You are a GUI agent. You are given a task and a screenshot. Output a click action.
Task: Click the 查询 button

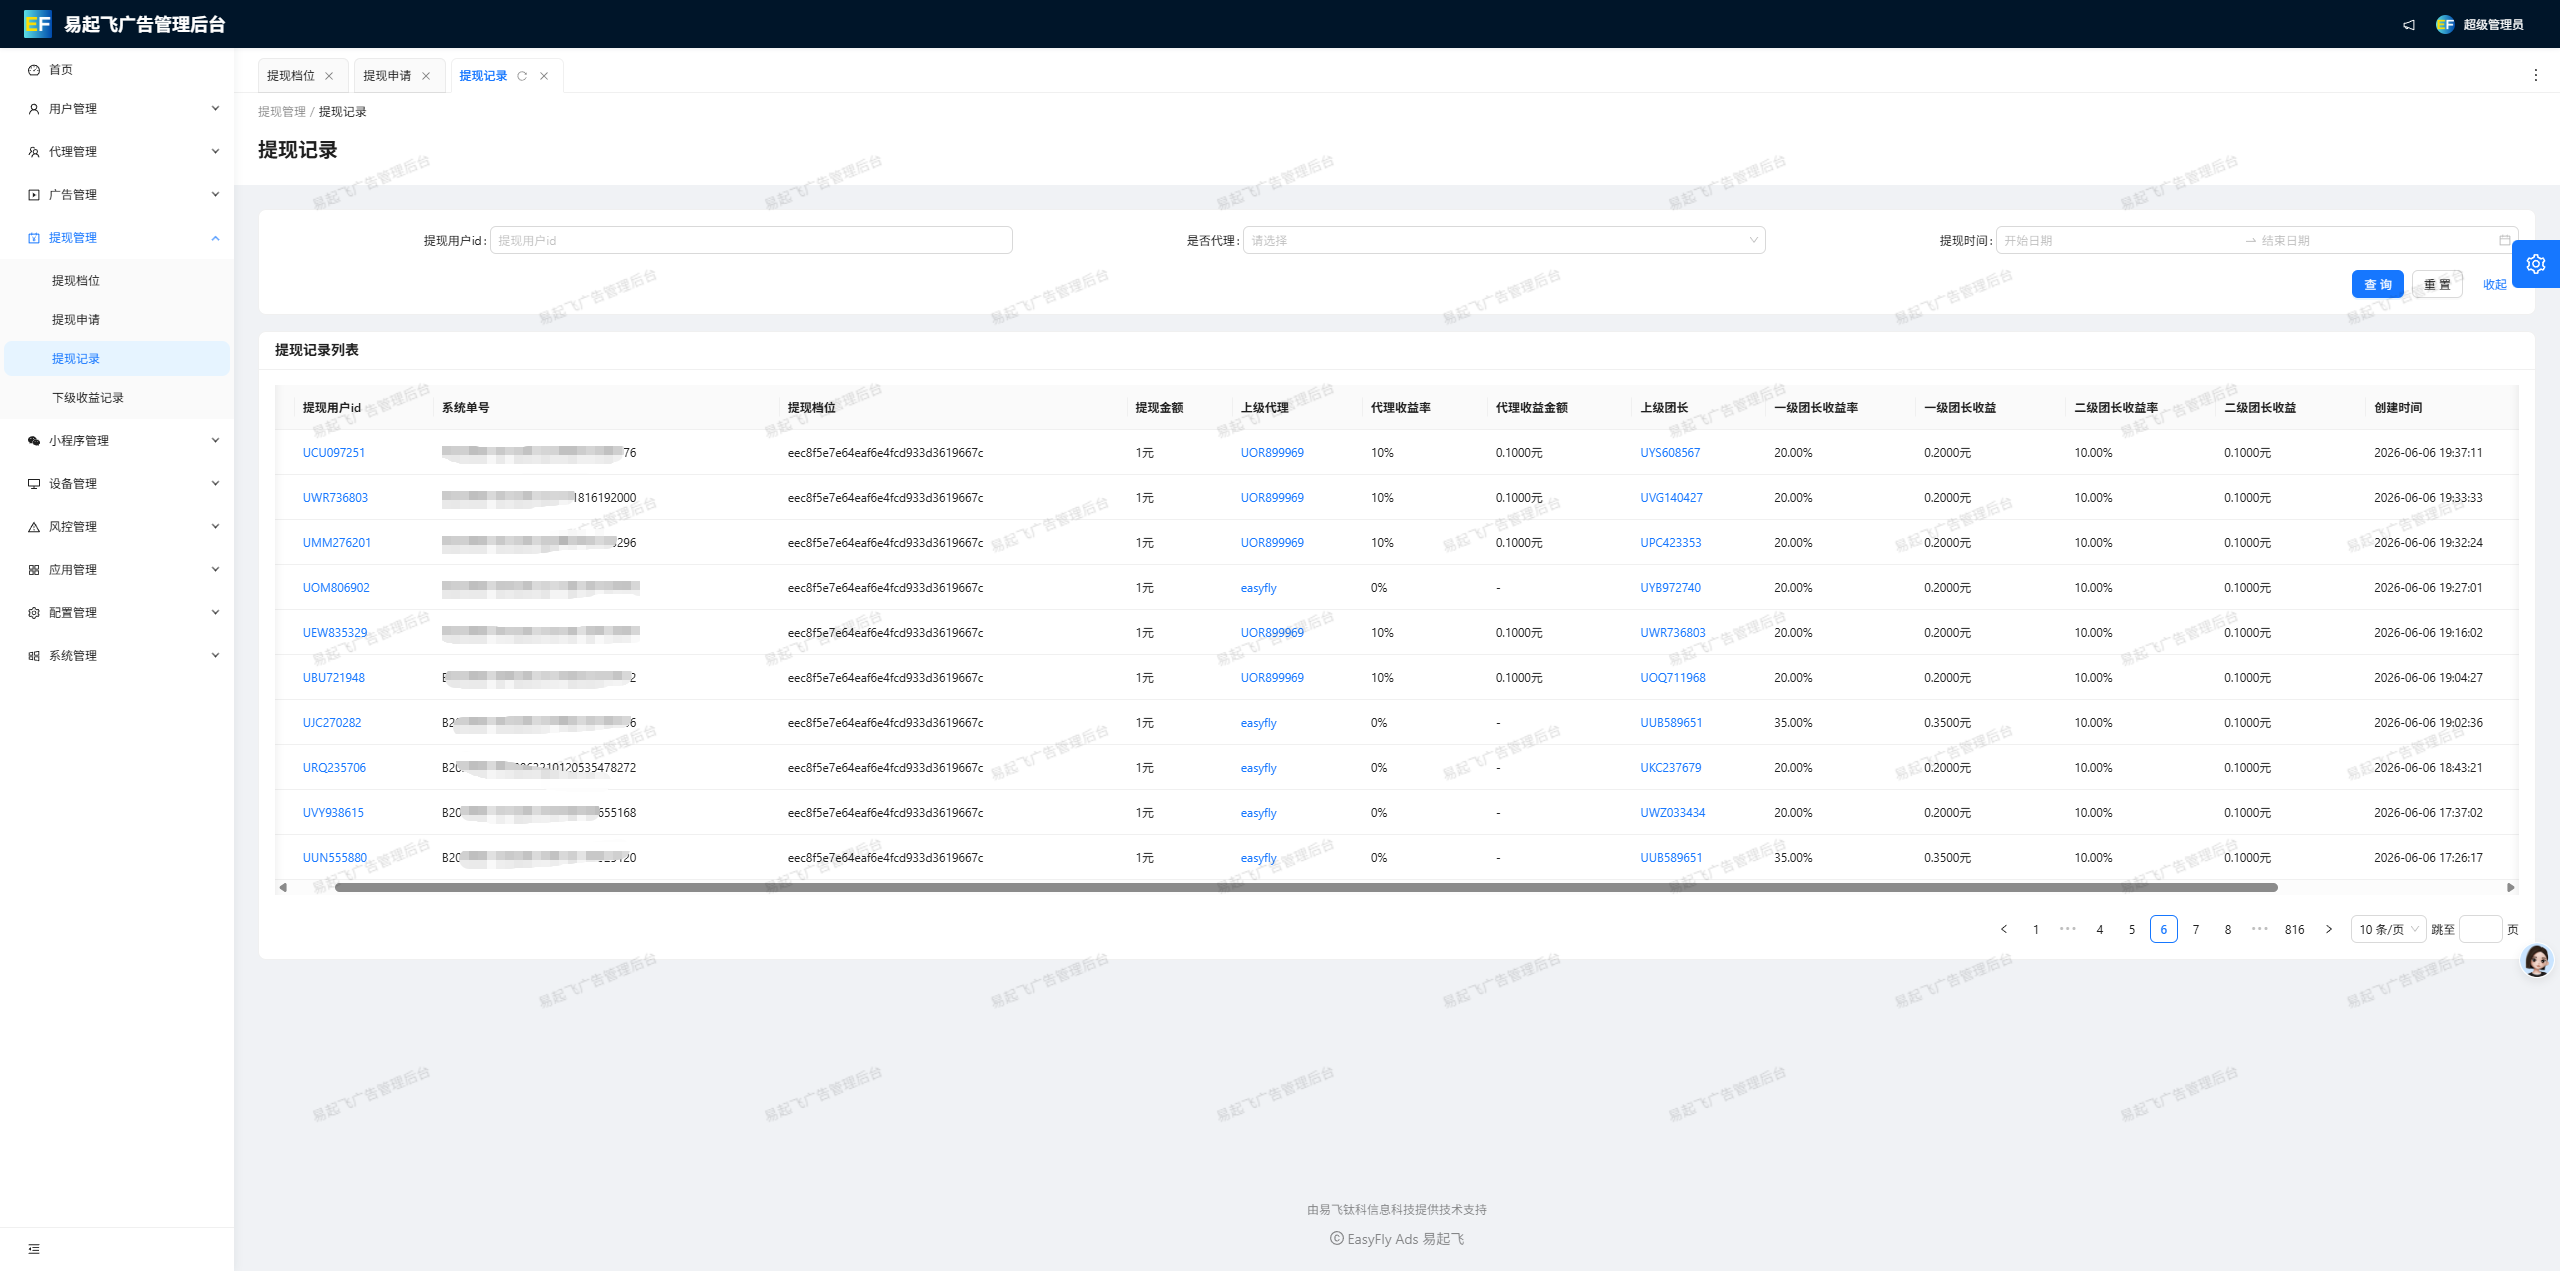(2377, 284)
